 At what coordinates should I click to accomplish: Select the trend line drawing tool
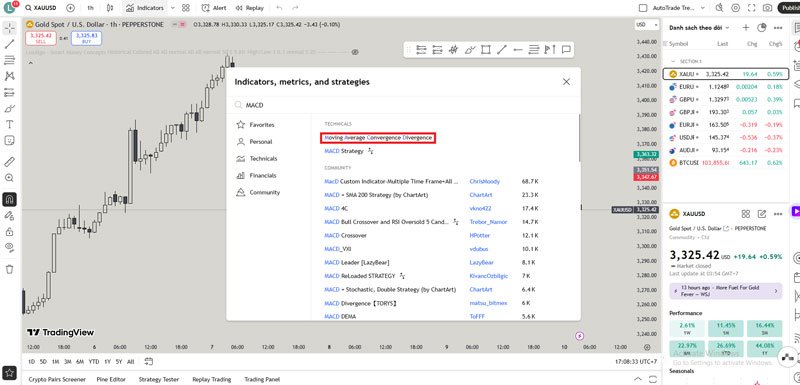pyautogui.click(x=9, y=44)
